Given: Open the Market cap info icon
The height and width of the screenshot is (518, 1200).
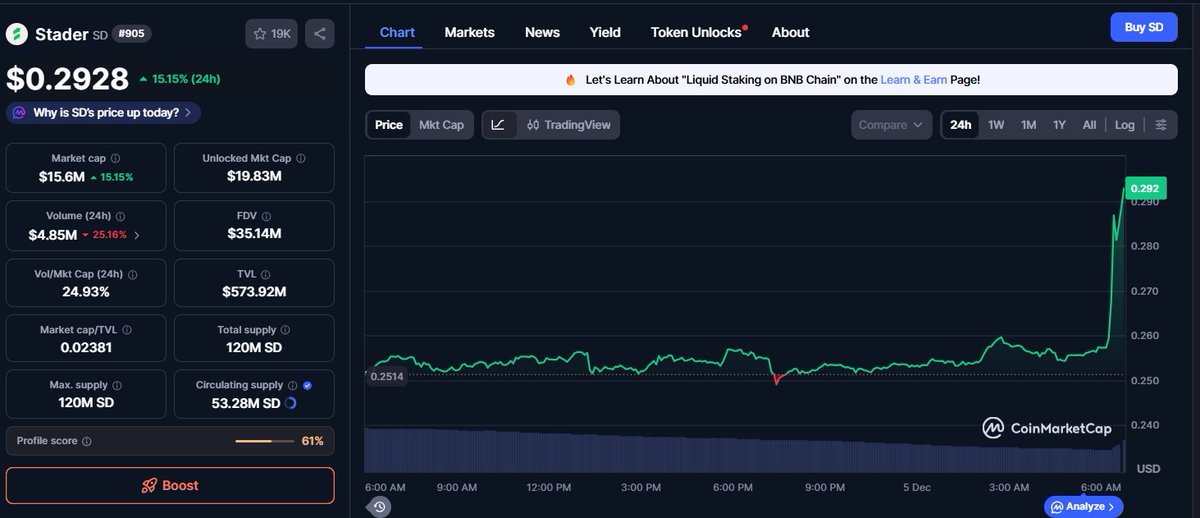Looking at the screenshot, I should [x=115, y=159].
